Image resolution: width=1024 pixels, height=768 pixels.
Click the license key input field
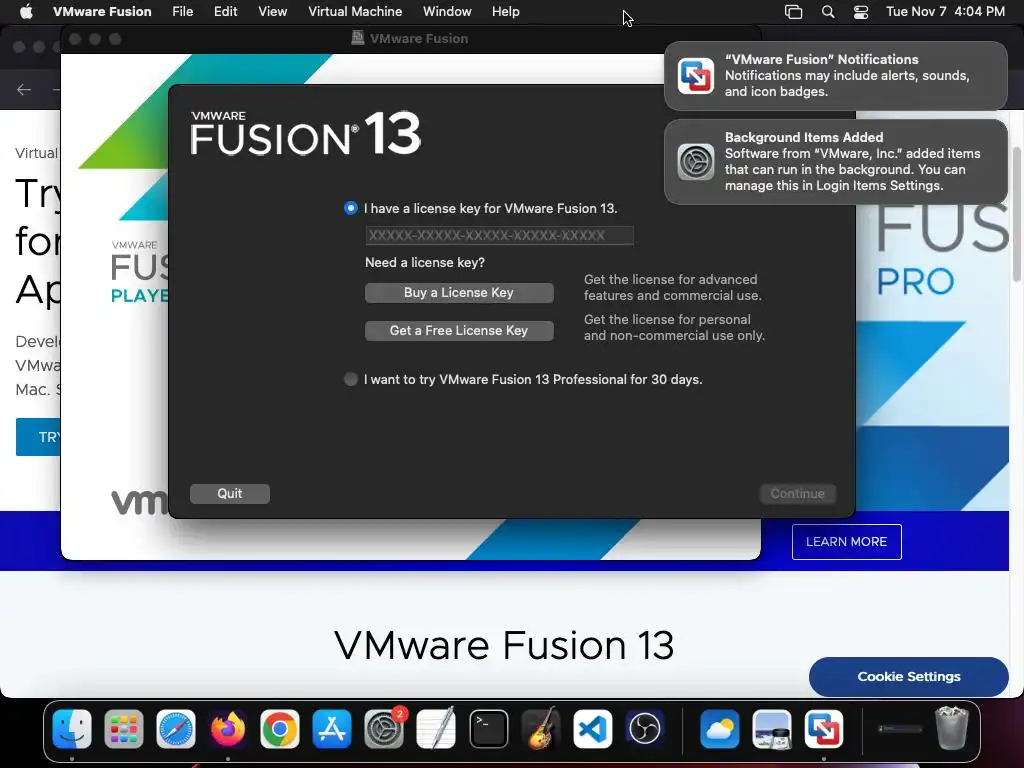coord(500,235)
